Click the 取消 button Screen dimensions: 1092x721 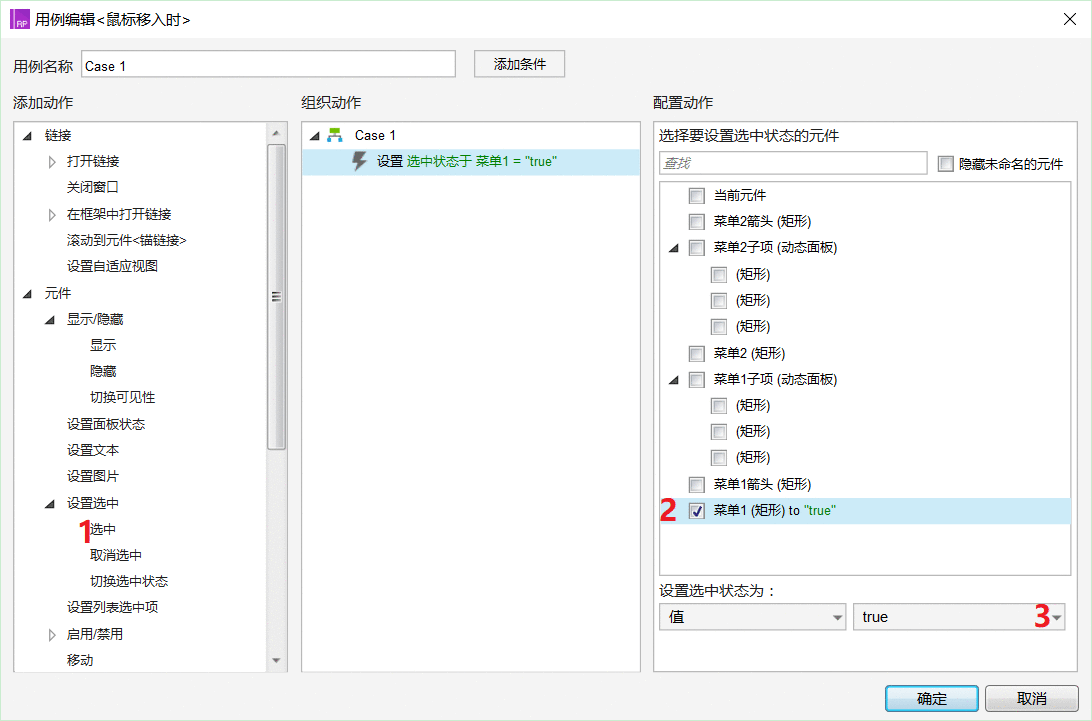[x=1031, y=699]
